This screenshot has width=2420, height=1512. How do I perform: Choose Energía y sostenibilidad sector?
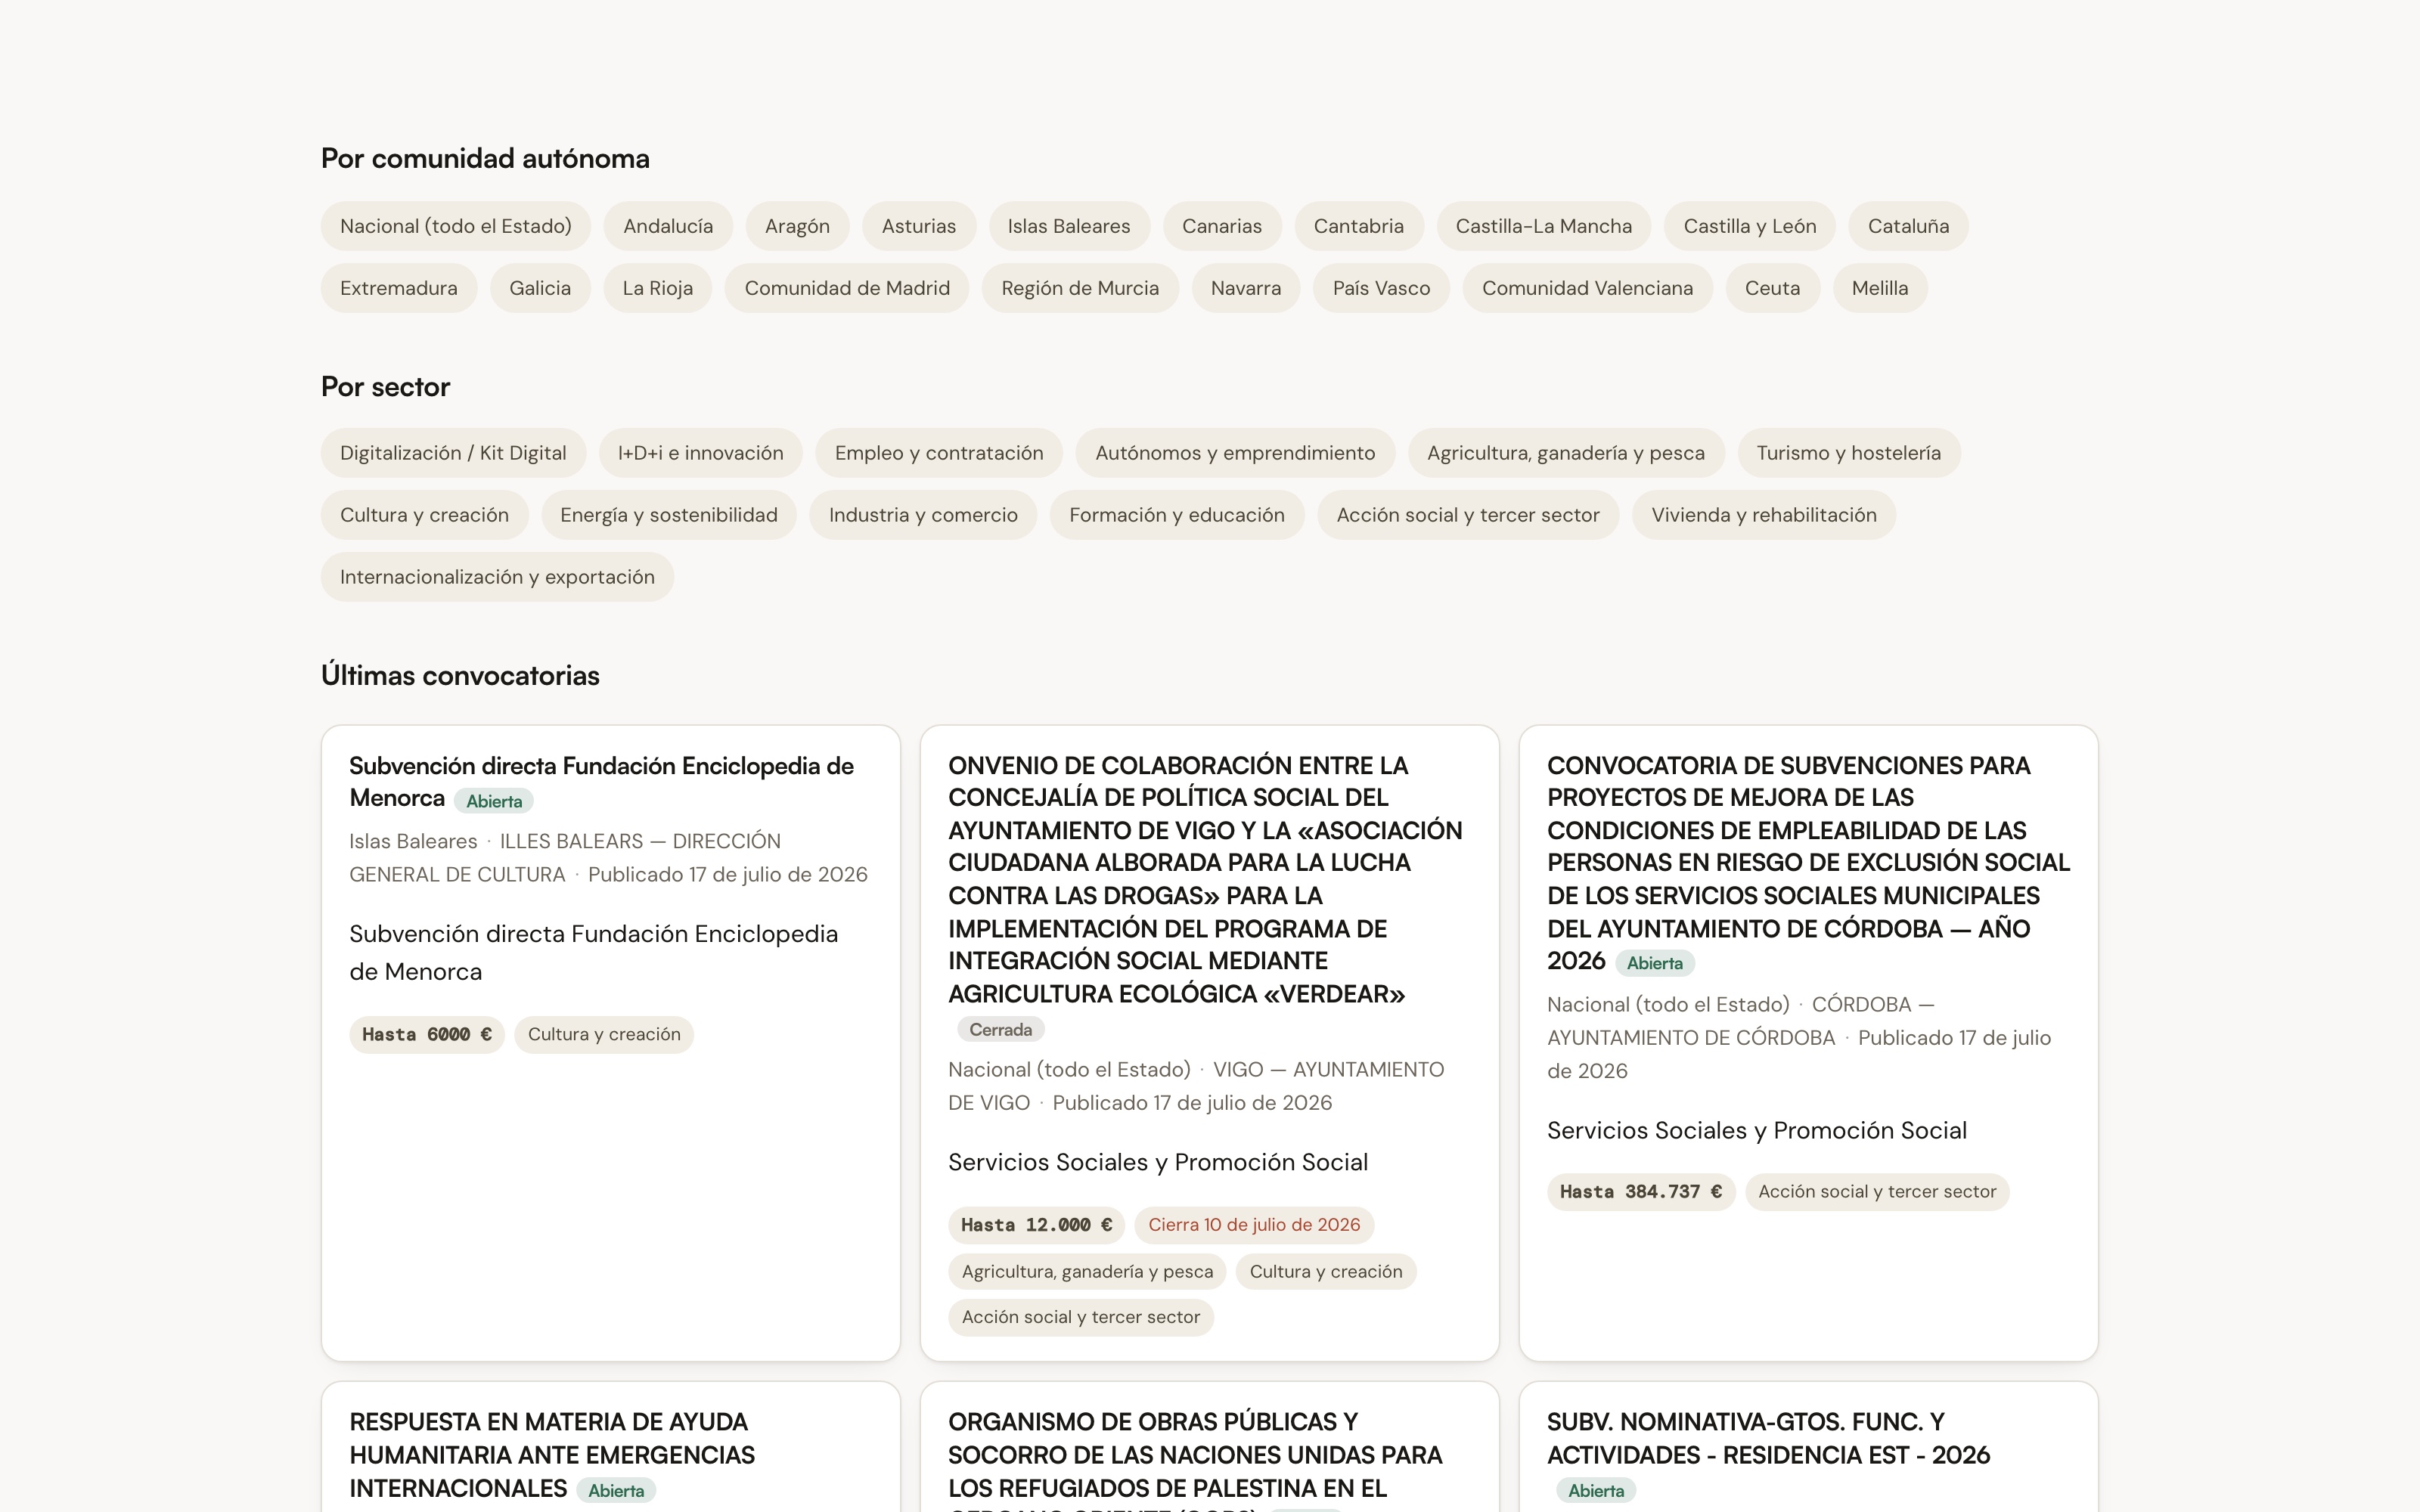click(669, 515)
